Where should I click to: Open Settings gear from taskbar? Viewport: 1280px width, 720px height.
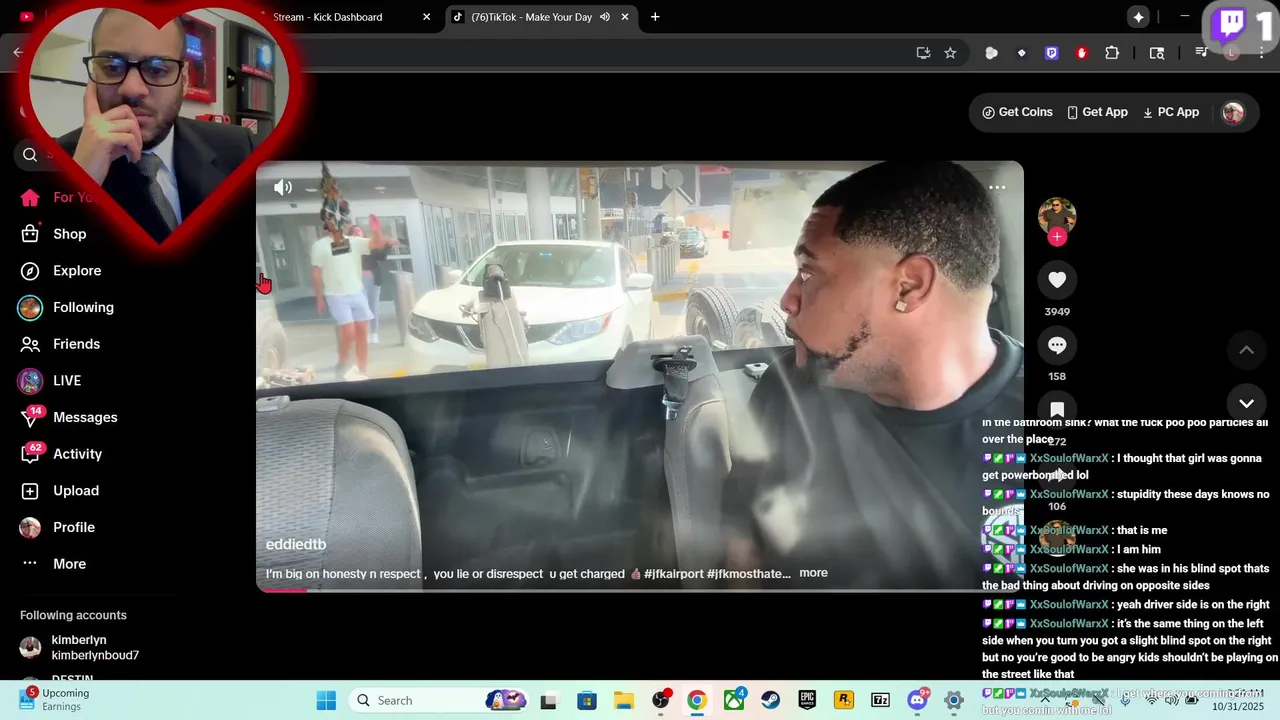pos(954,700)
